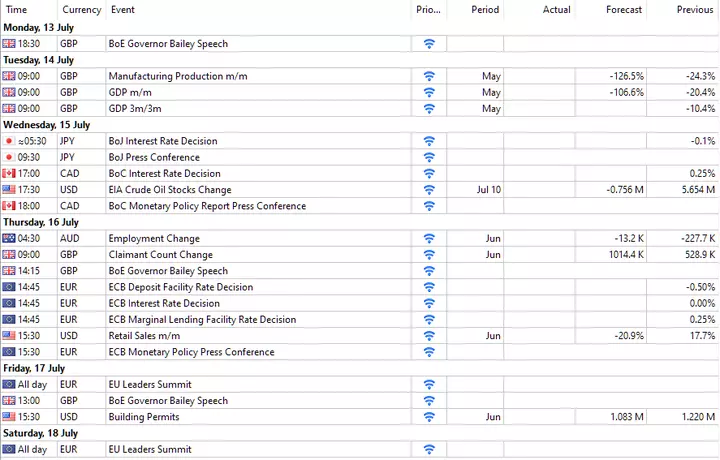Click the -126.5% forecast value
Screen dimensions: 720x460
tap(627, 76)
